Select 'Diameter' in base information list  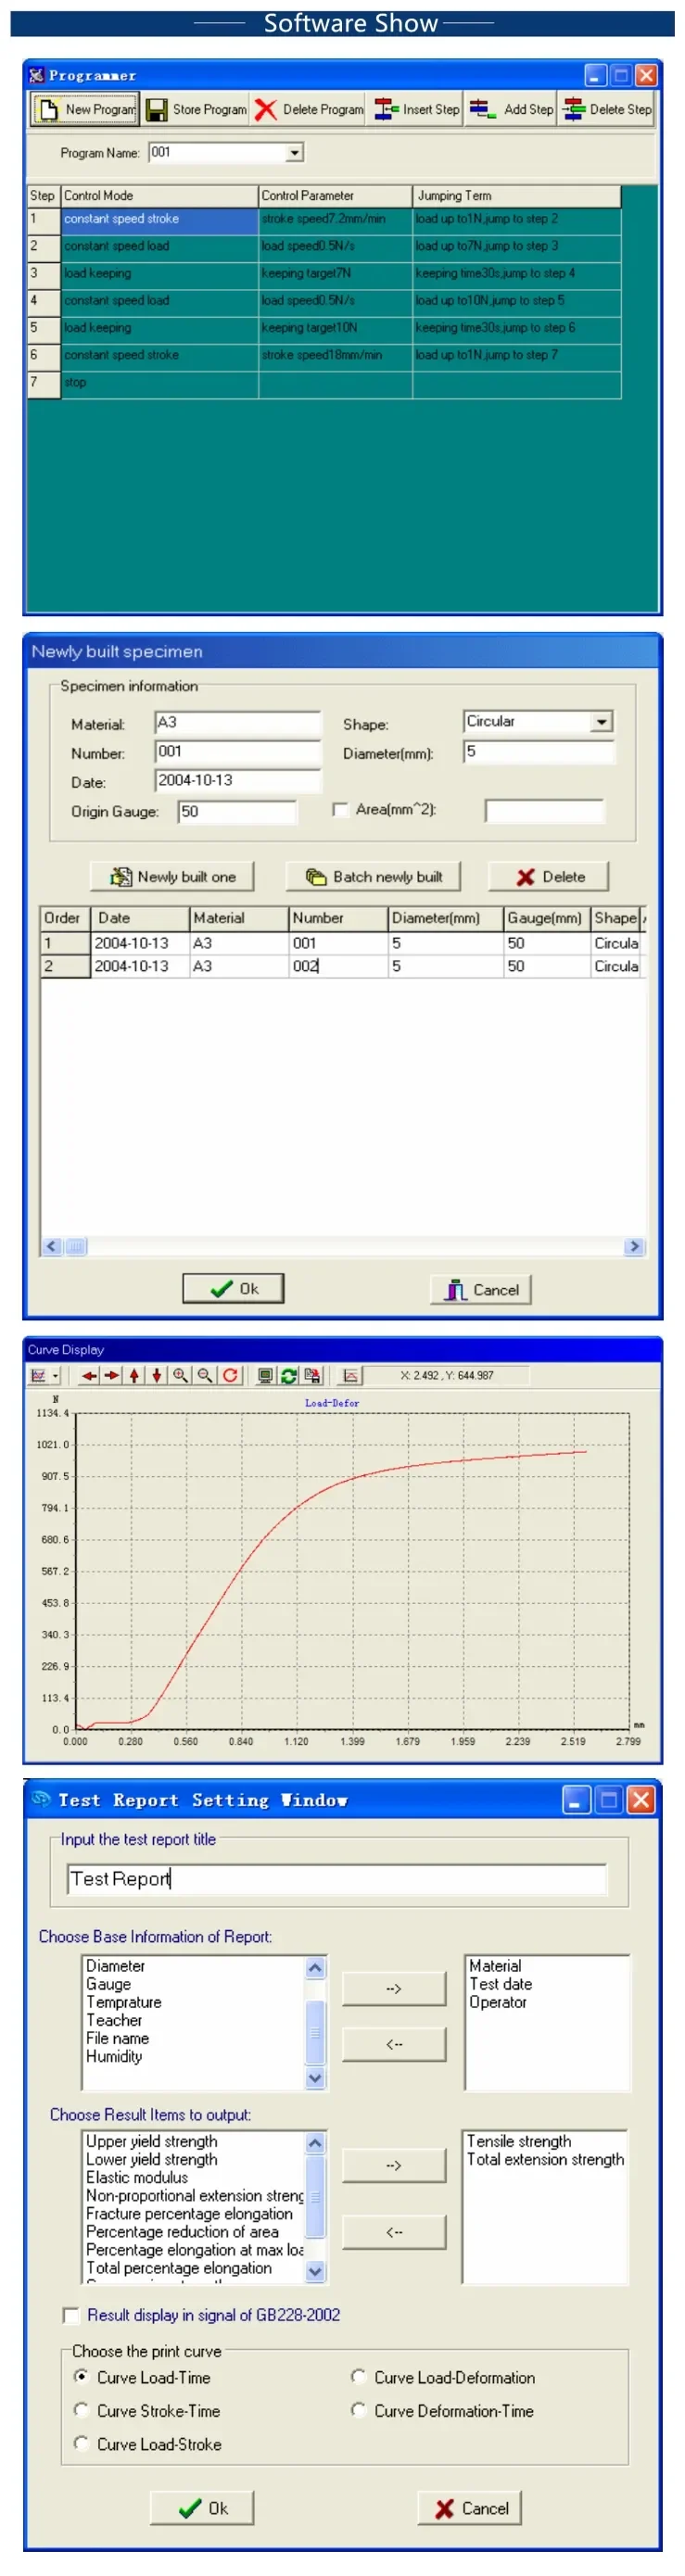point(115,1965)
